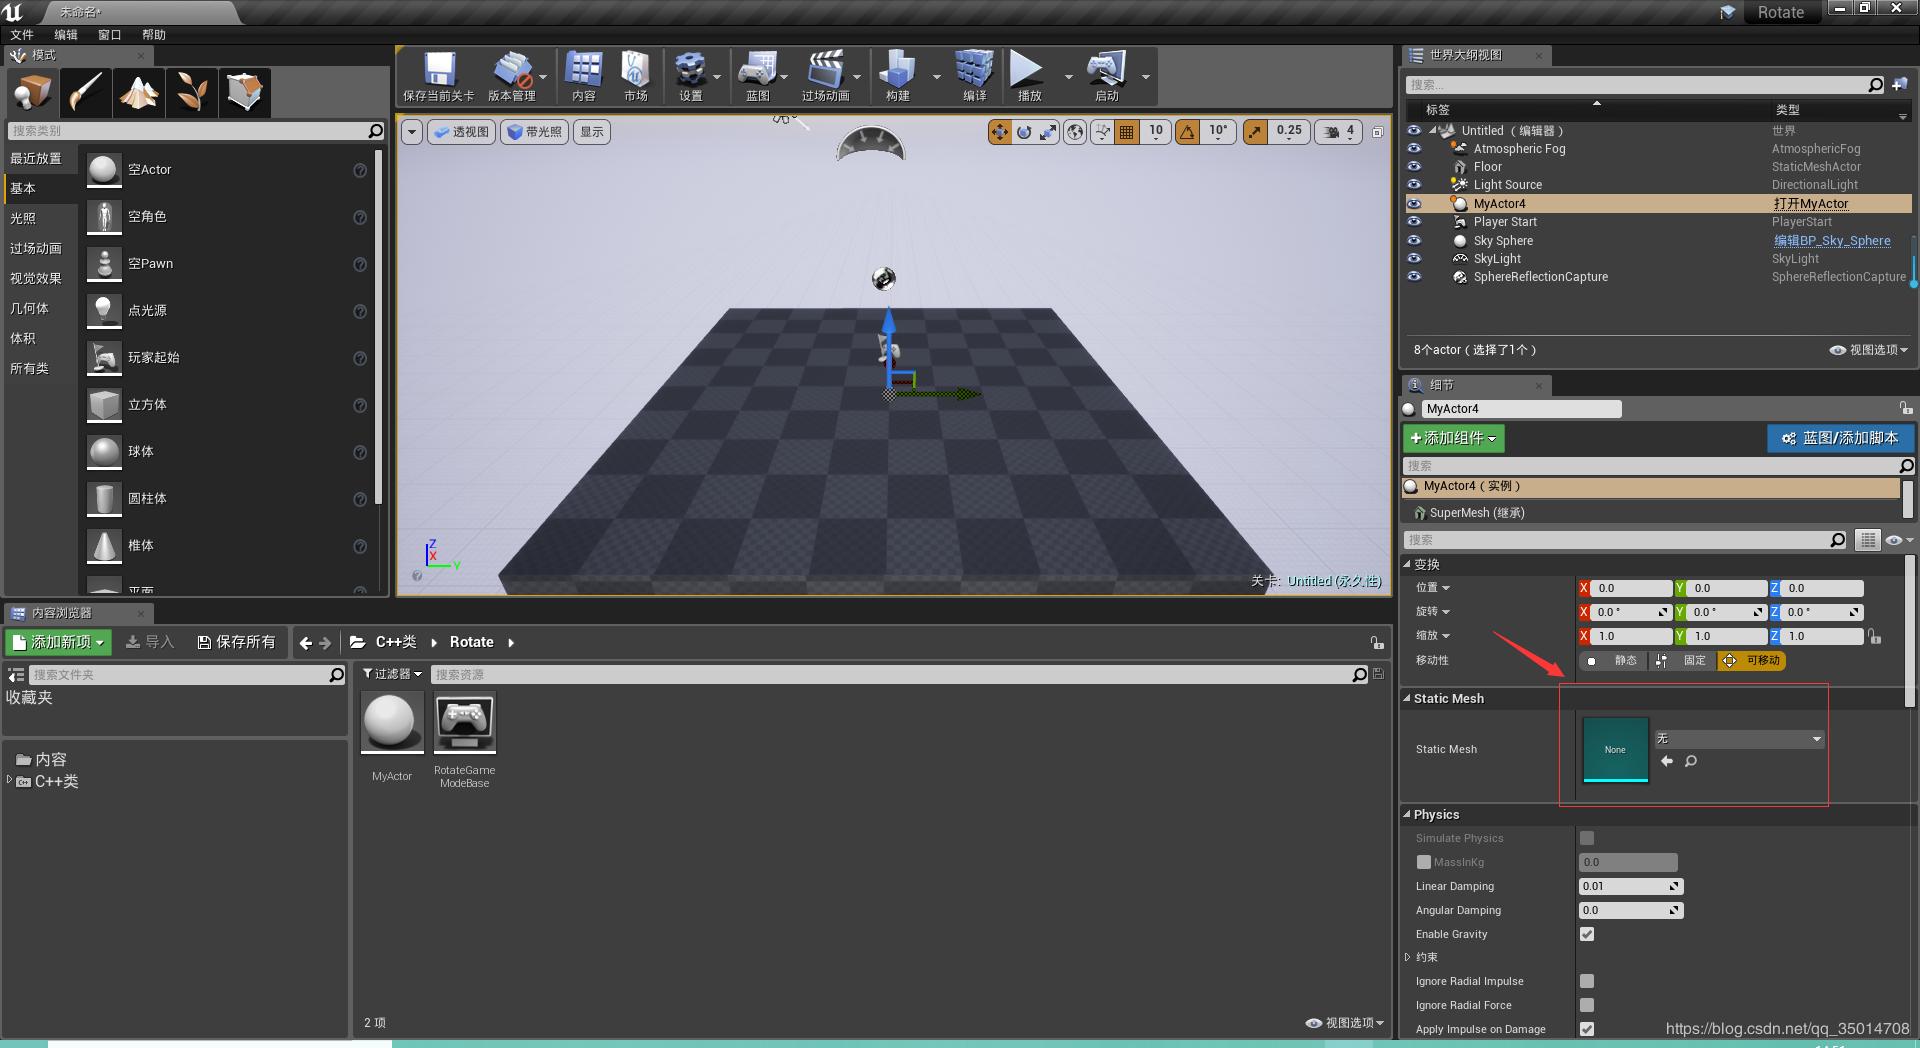
Task: Select the Foliage mode icon
Action: pos(192,93)
